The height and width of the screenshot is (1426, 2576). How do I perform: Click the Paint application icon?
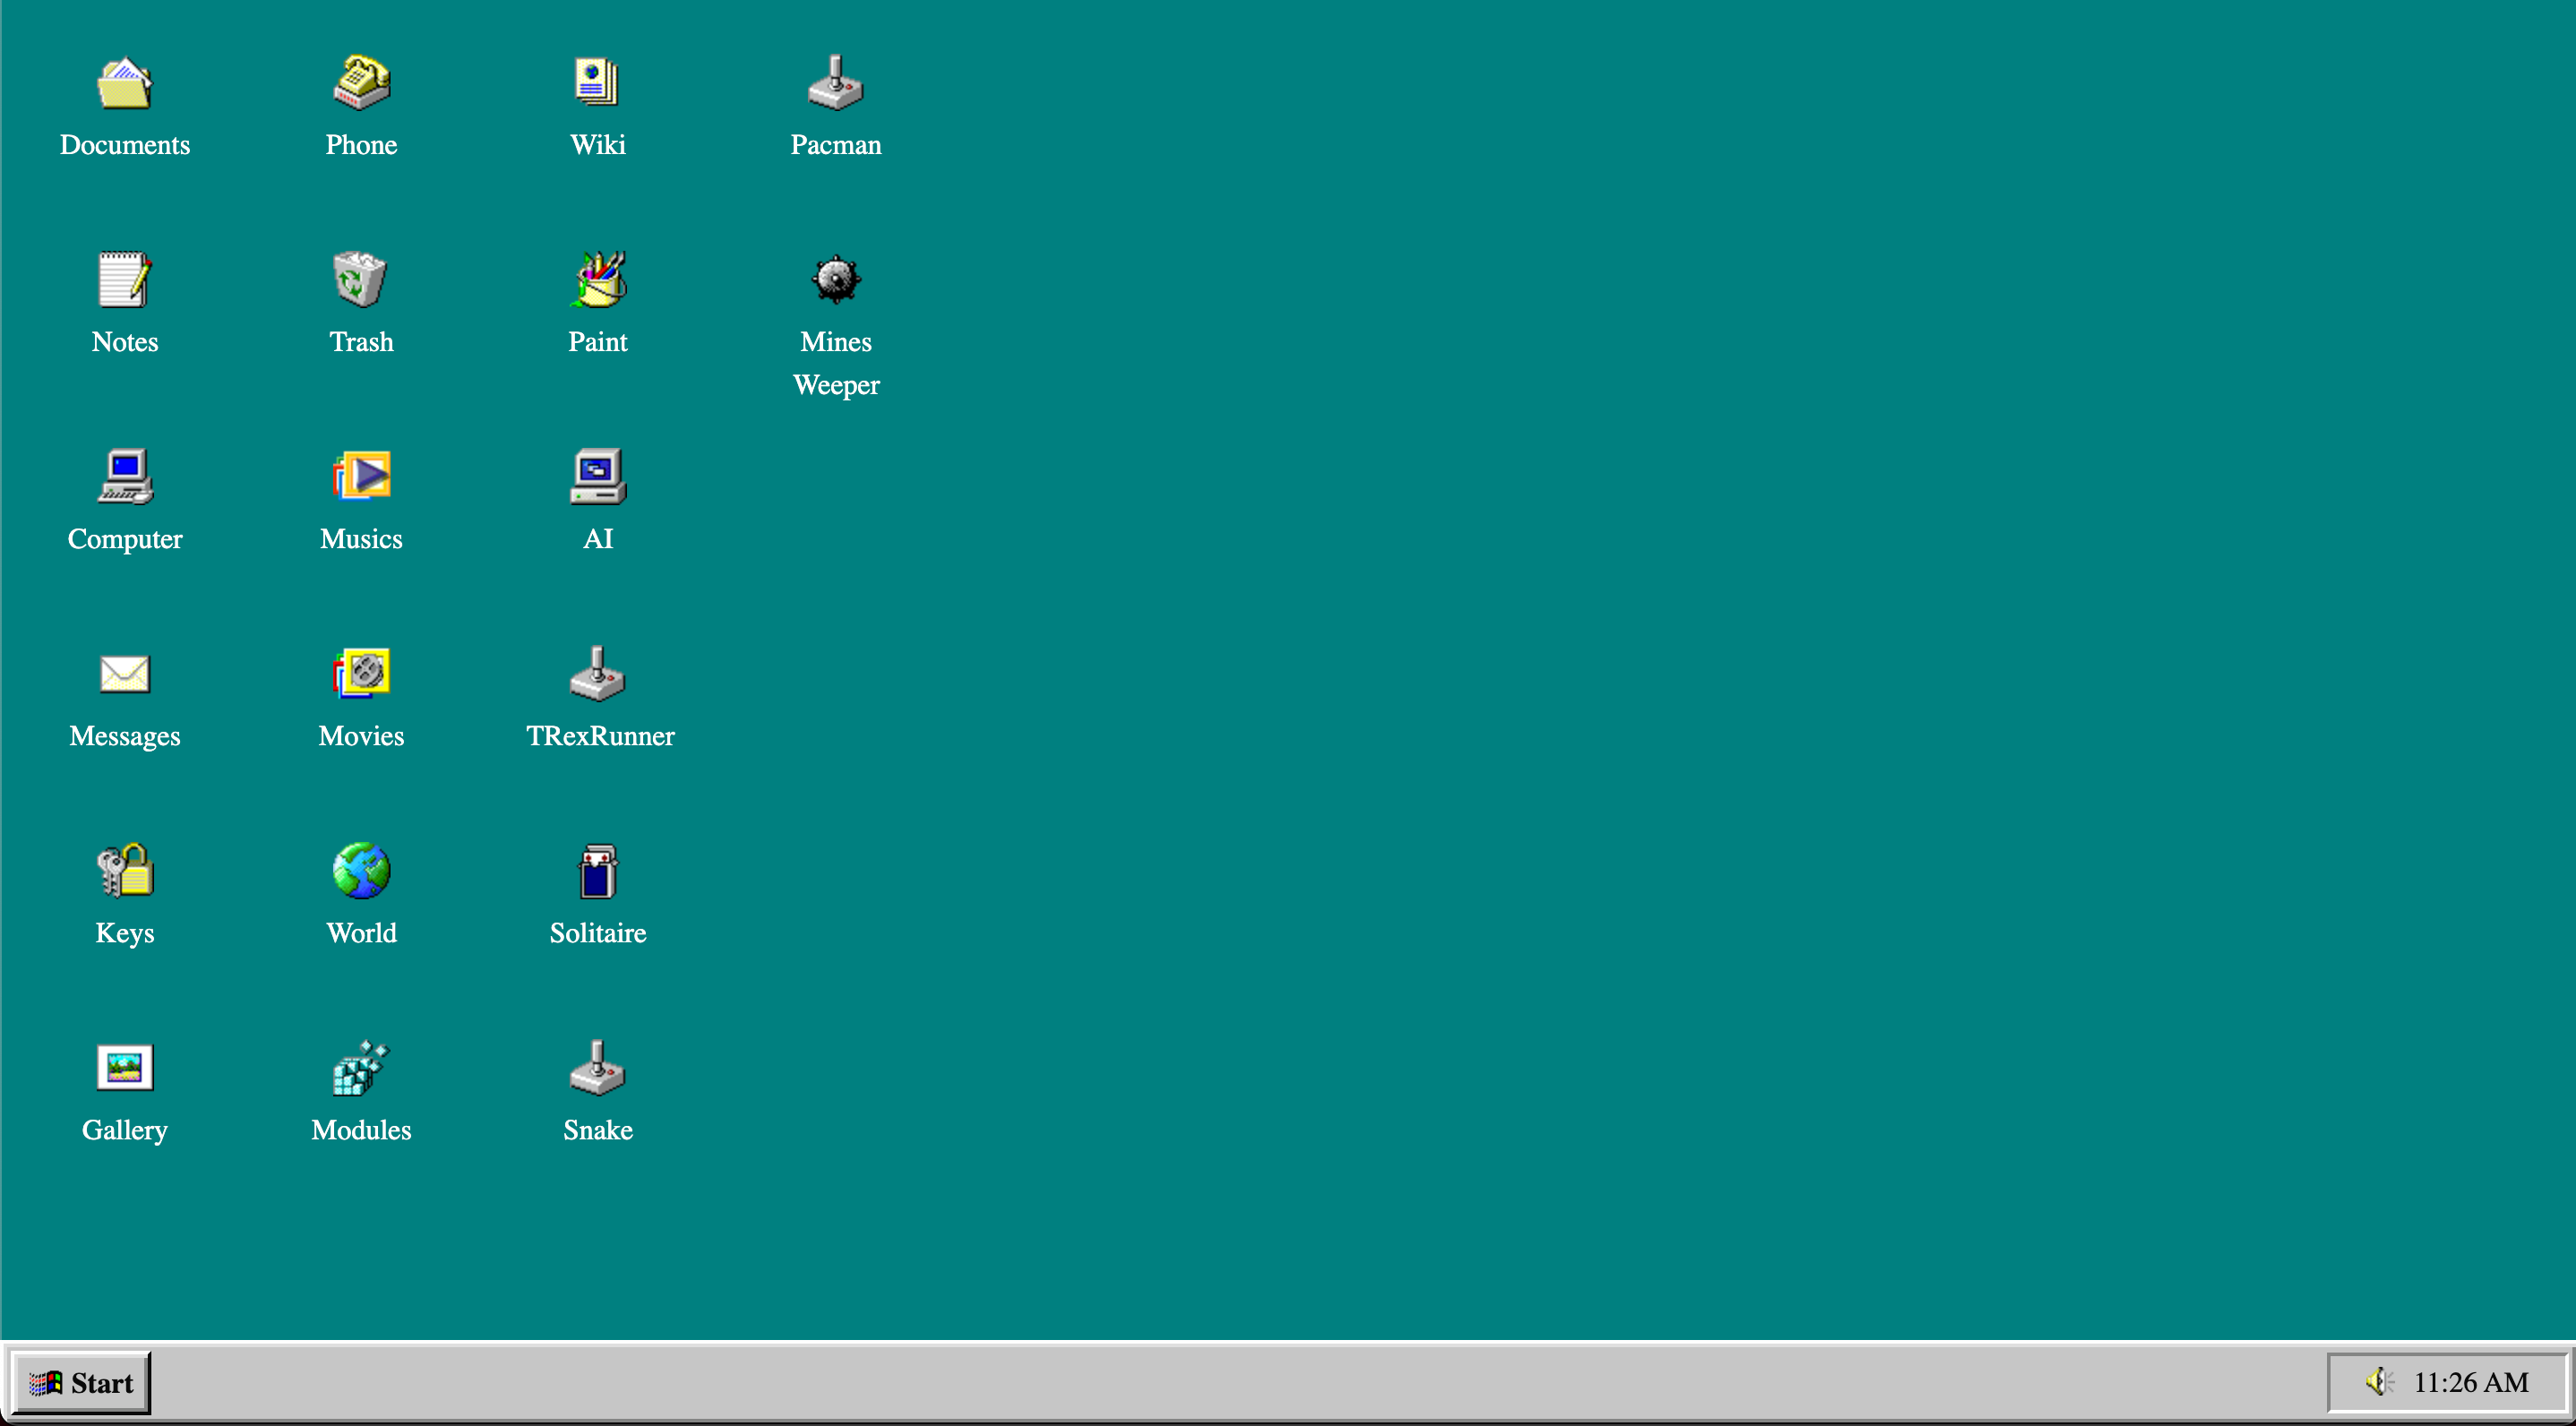tap(597, 280)
